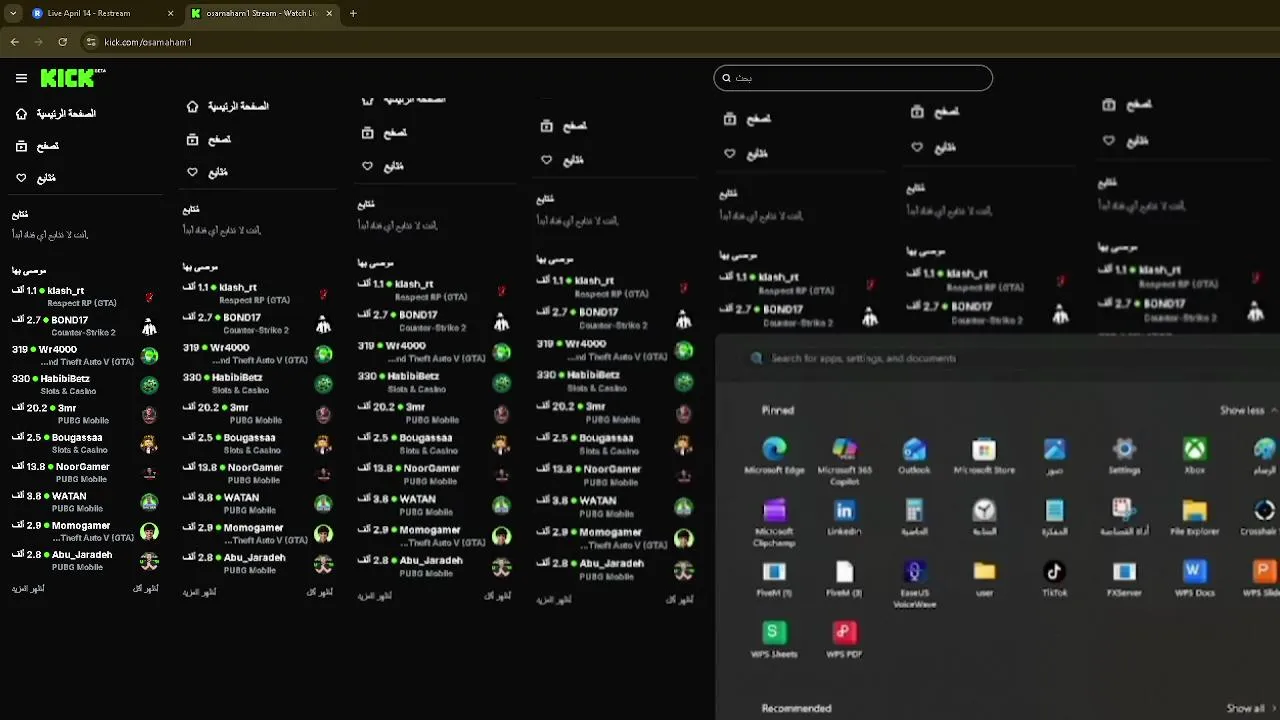Image resolution: width=1280 pixels, height=720 pixels.
Task: Expand channel list via أظهر المزيد under KICK logo
Action: pyautogui.click(x=28, y=588)
